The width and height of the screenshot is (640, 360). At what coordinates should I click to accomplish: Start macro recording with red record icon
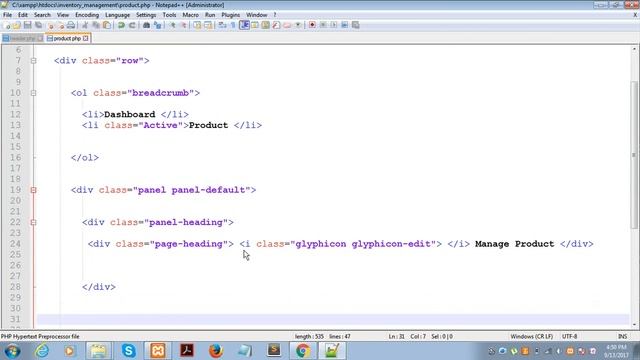tap(312, 25)
